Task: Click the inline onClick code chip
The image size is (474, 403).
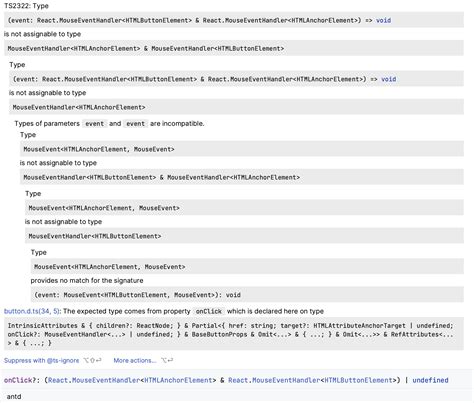Action: (x=209, y=311)
